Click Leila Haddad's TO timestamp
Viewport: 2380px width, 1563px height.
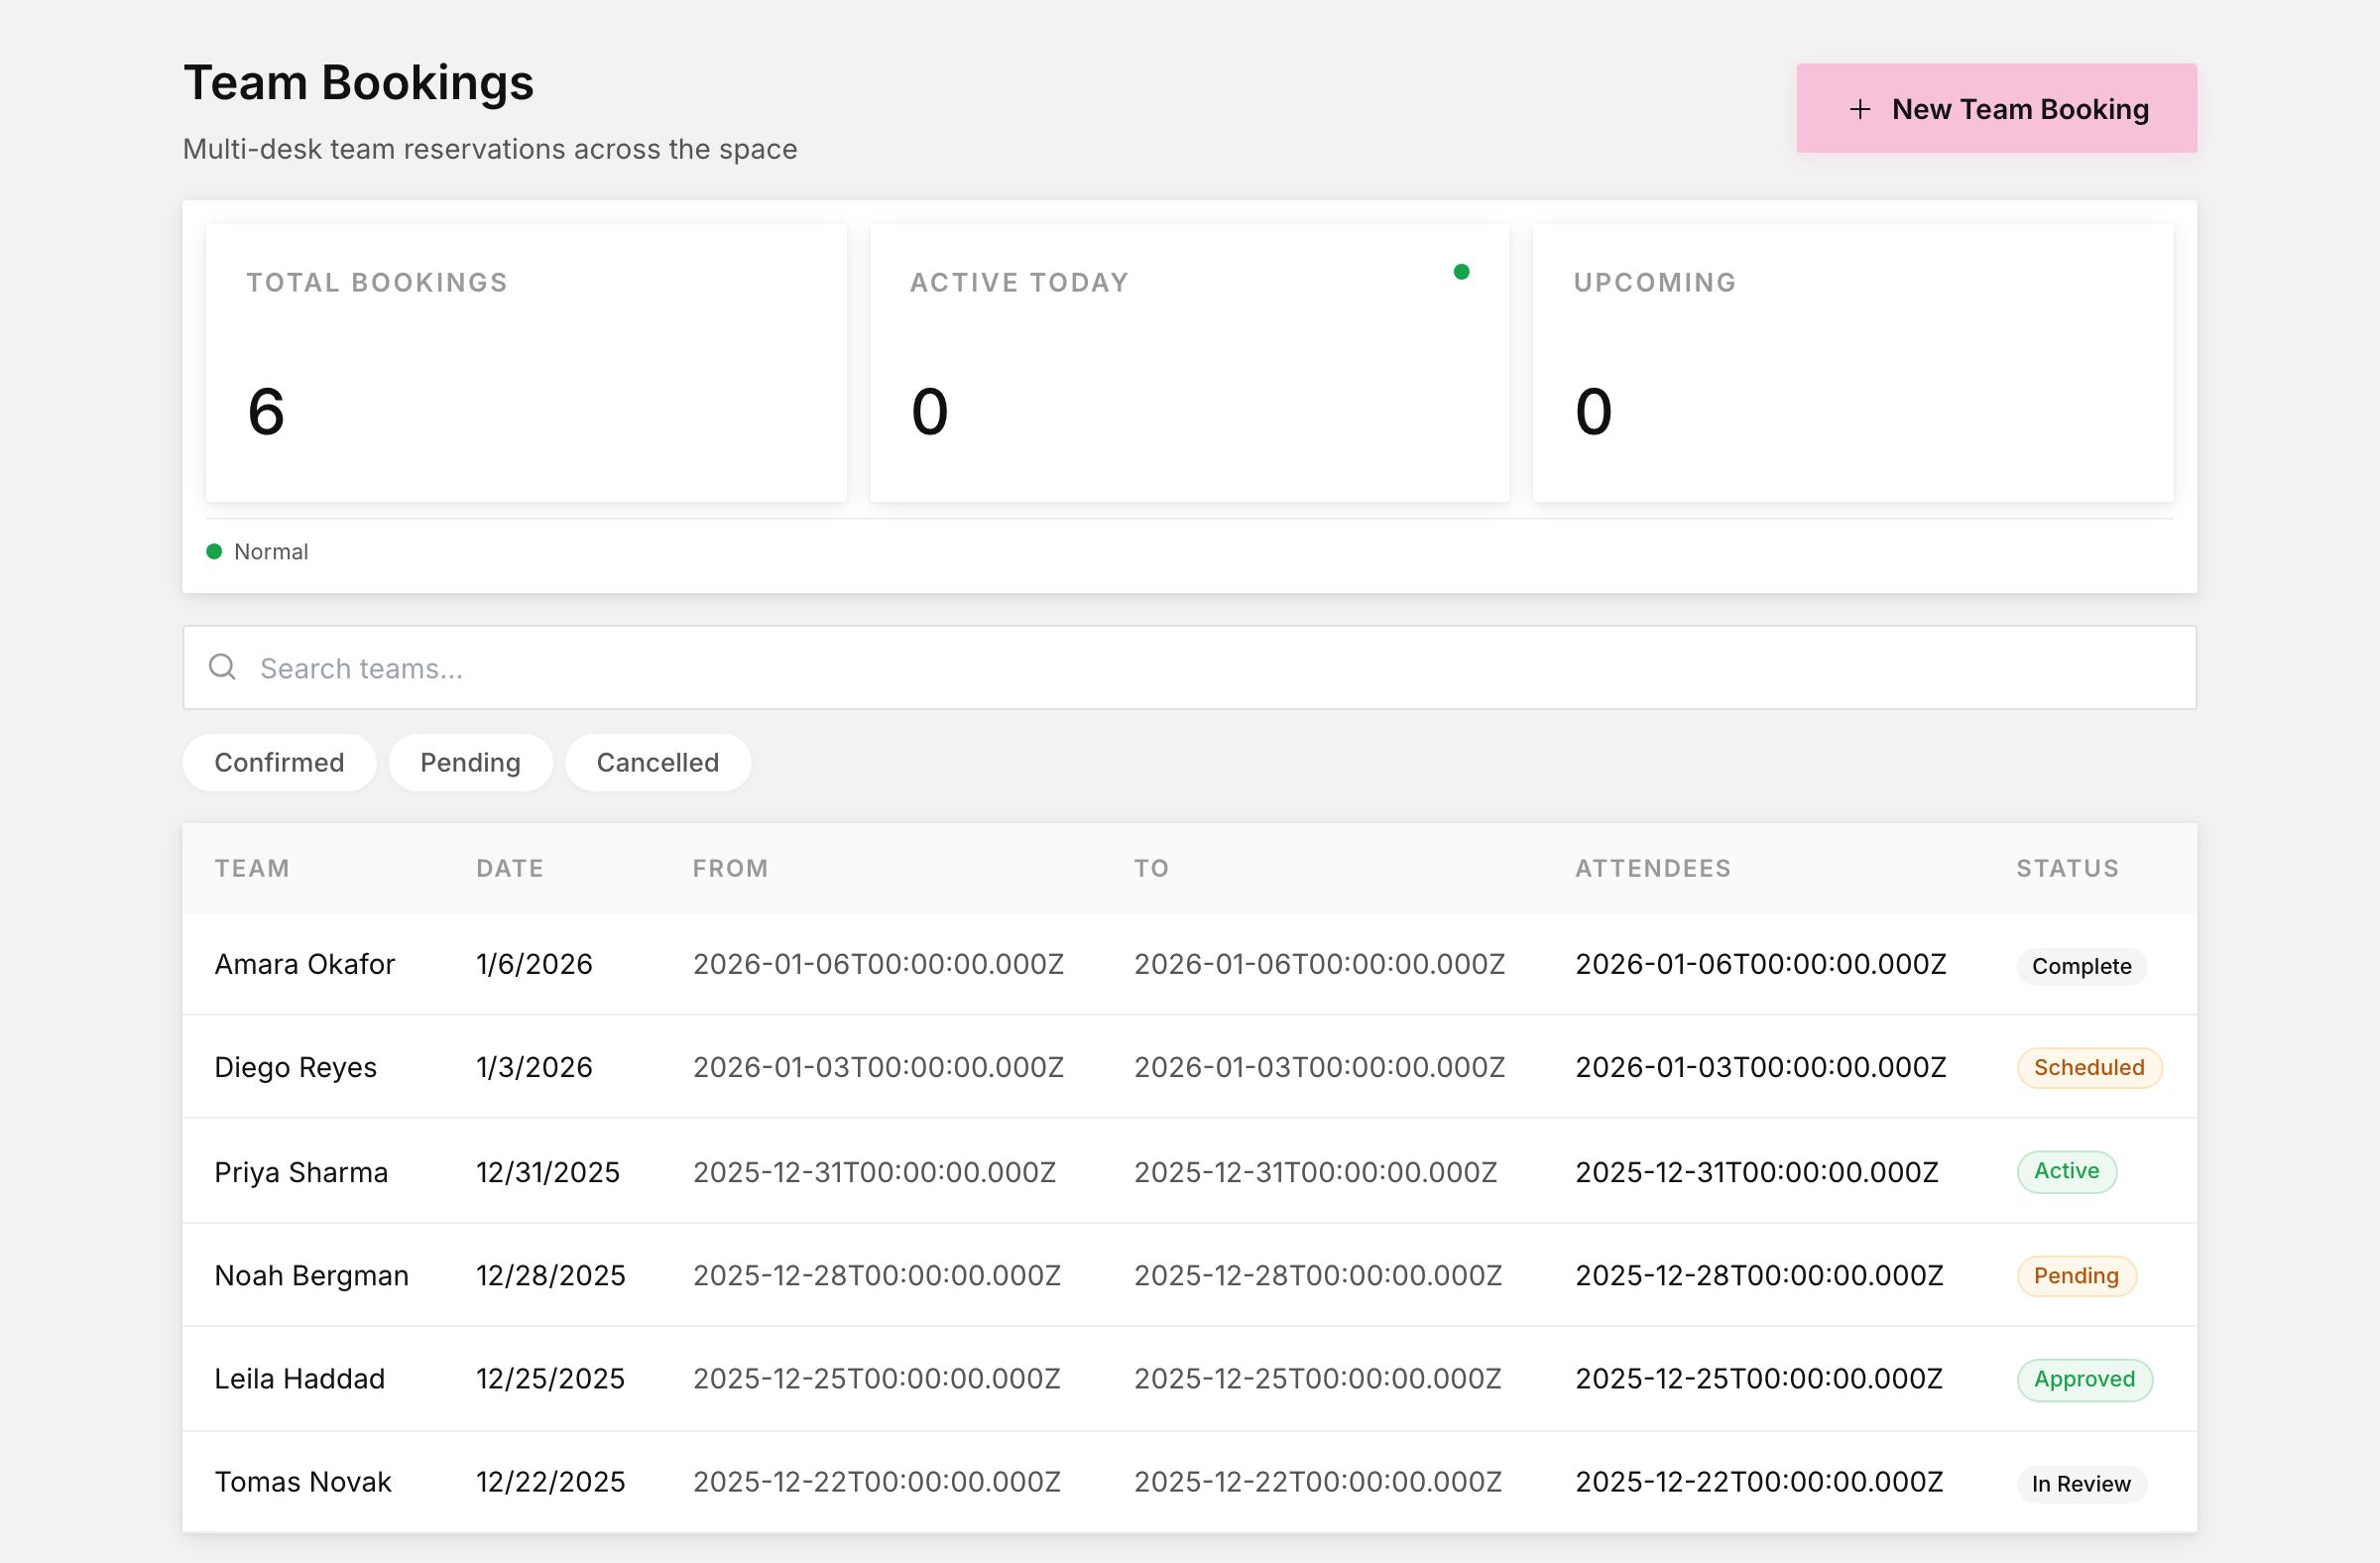coord(1318,1379)
